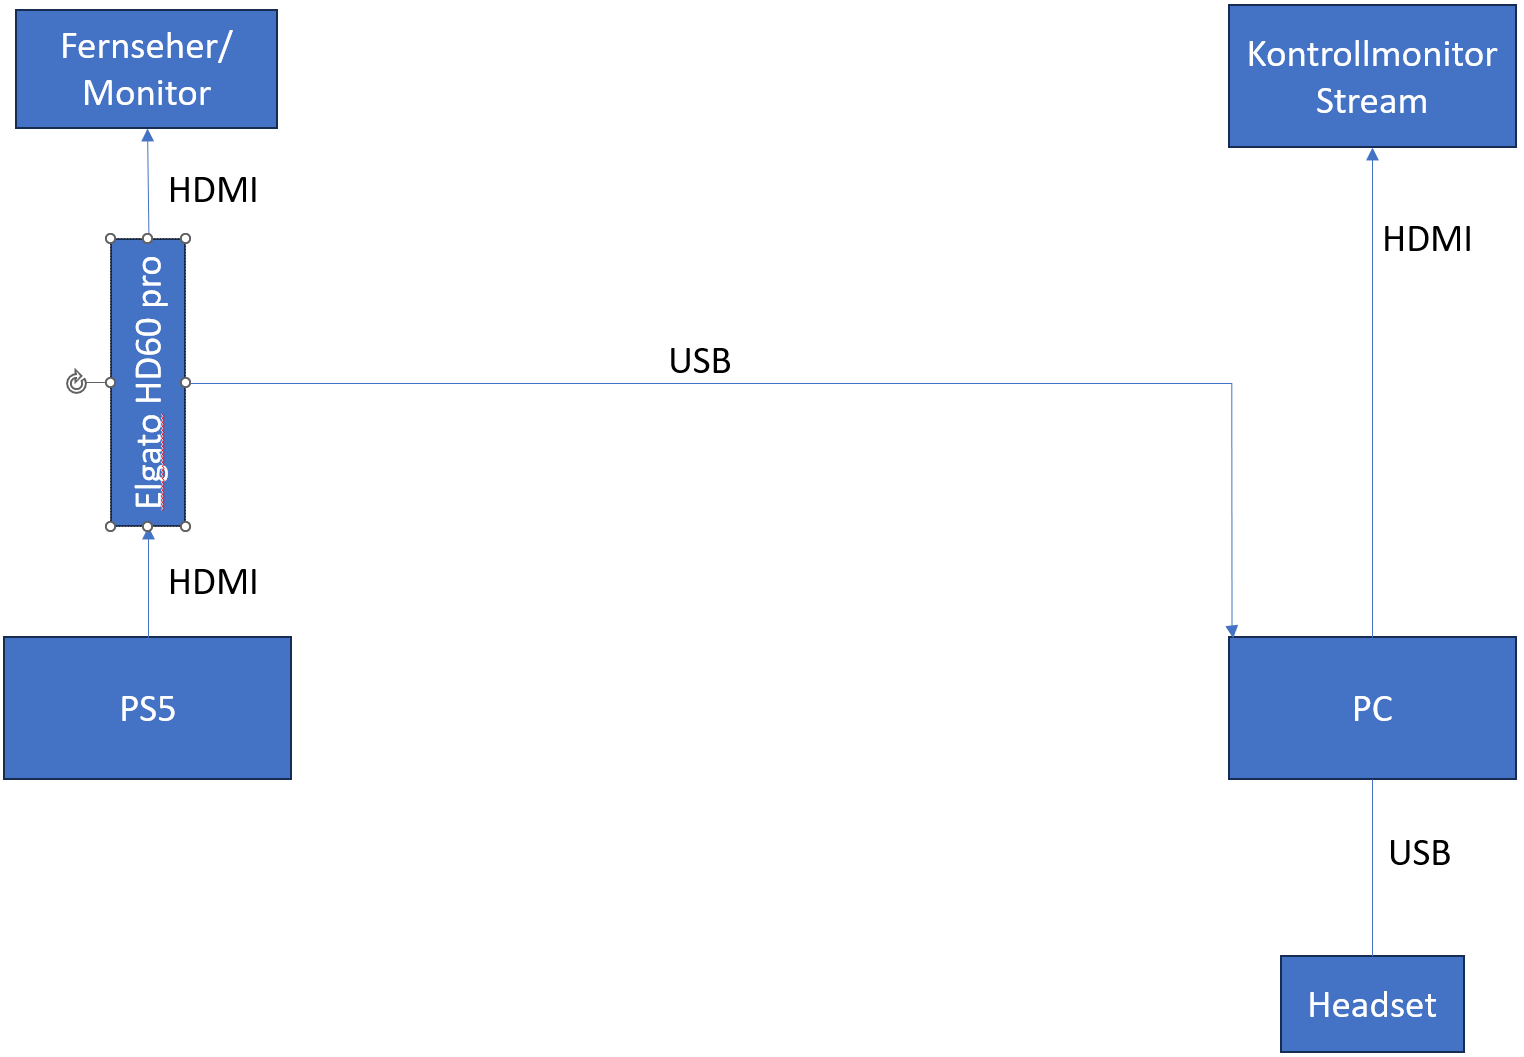Click the left-middle resize handle of Elgato shape
This screenshot has height=1057, width=1524.
[x=111, y=382]
